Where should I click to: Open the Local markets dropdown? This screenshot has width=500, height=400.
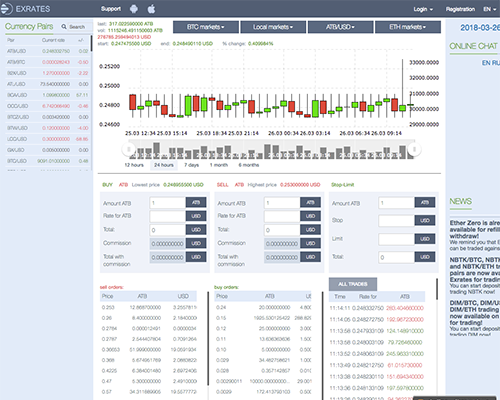click(x=273, y=27)
